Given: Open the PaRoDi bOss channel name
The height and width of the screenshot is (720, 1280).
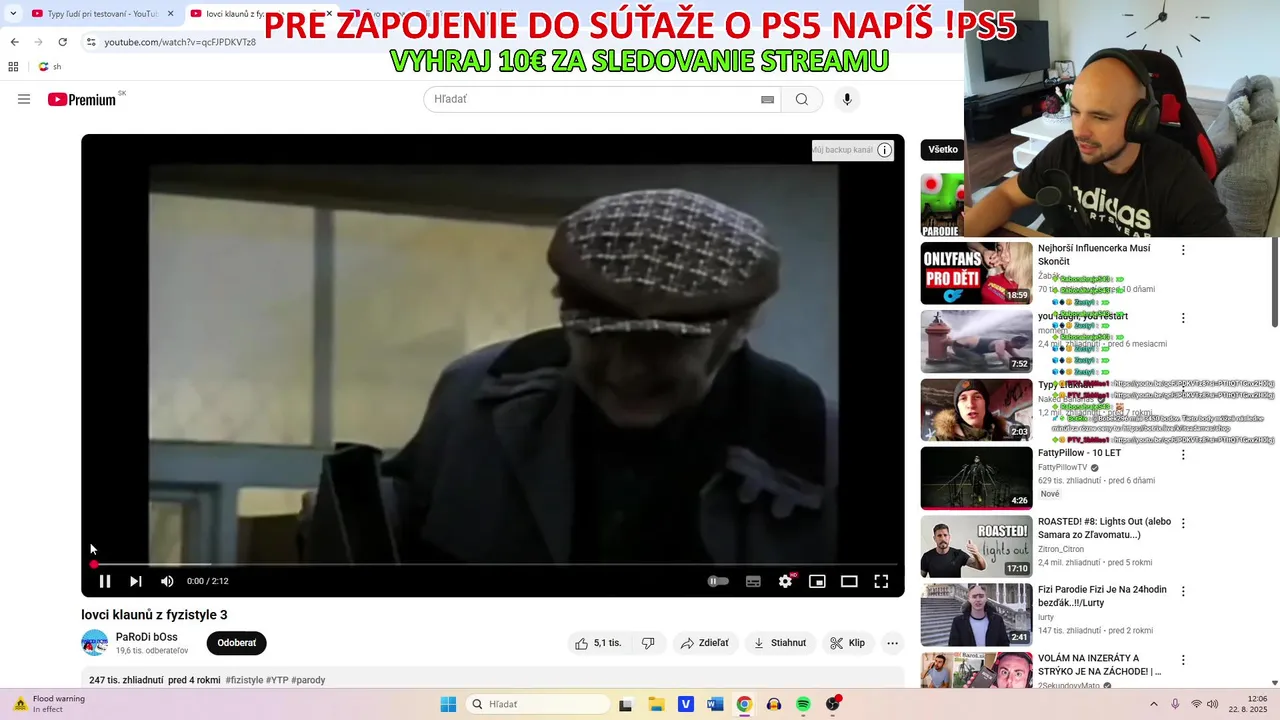Looking at the screenshot, I should 147,637.
